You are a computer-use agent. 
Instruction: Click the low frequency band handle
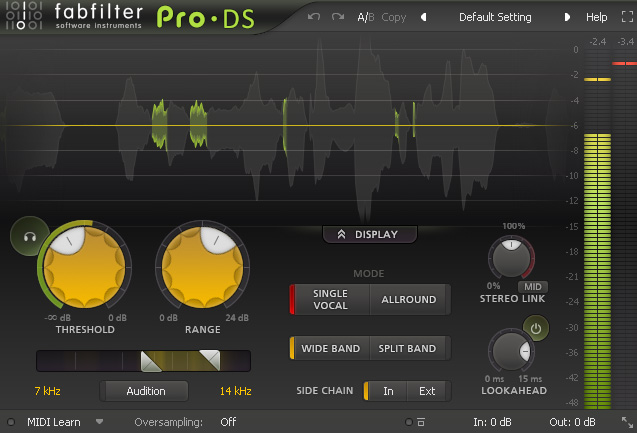click(151, 361)
